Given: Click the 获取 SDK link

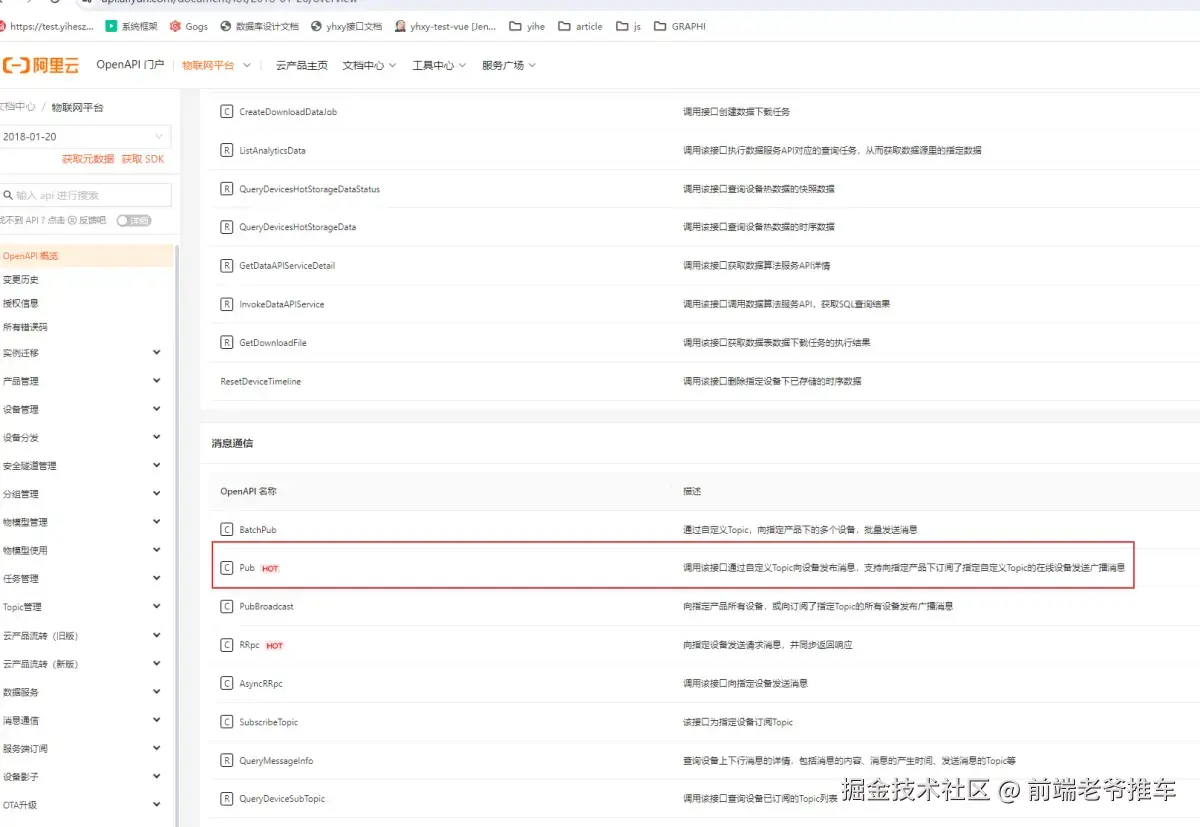Looking at the screenshot, I should pos(143,159).
